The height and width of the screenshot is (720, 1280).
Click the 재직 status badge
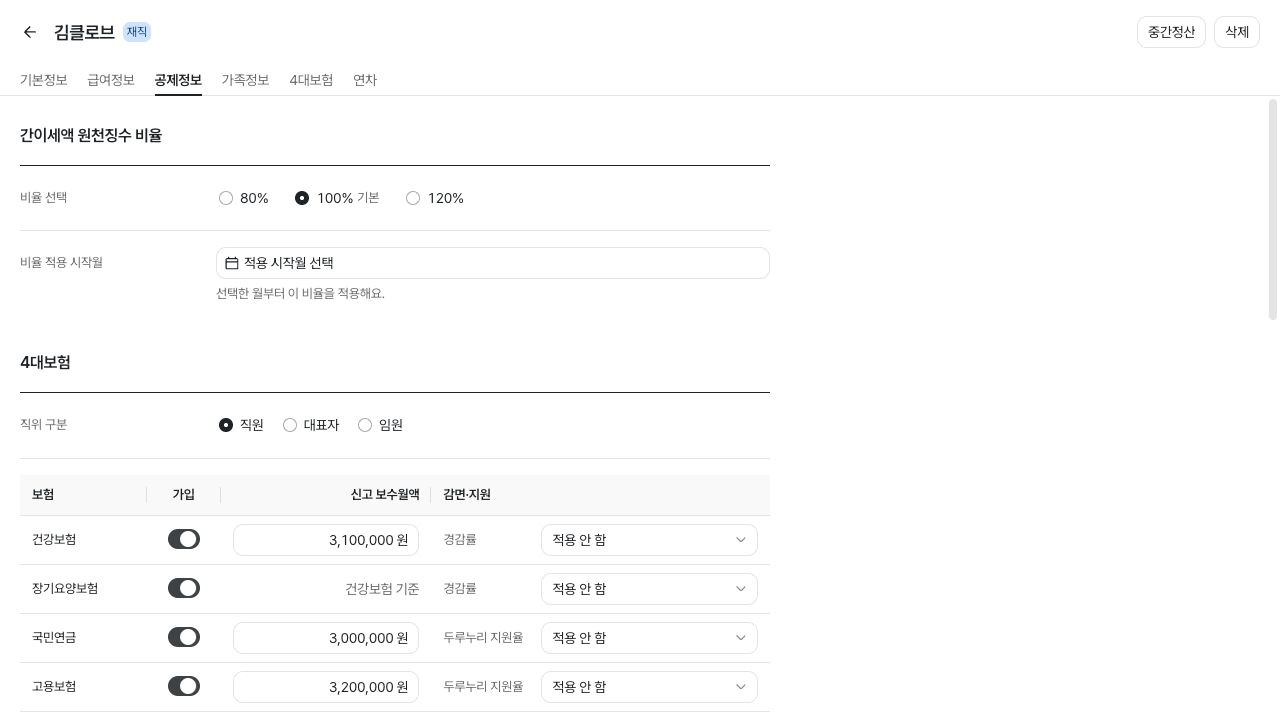pos(137,32)
